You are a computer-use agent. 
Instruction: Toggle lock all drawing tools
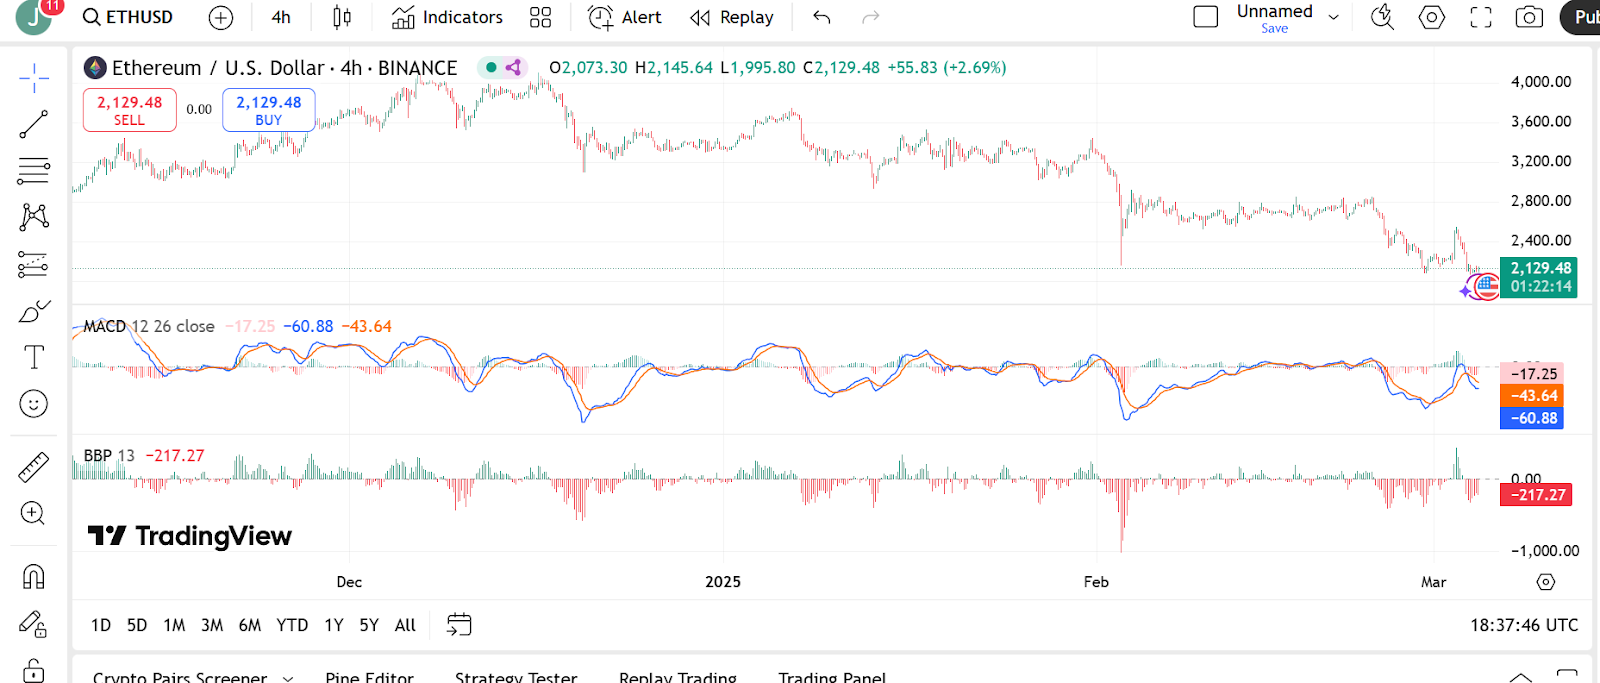(x=34, y=670)
